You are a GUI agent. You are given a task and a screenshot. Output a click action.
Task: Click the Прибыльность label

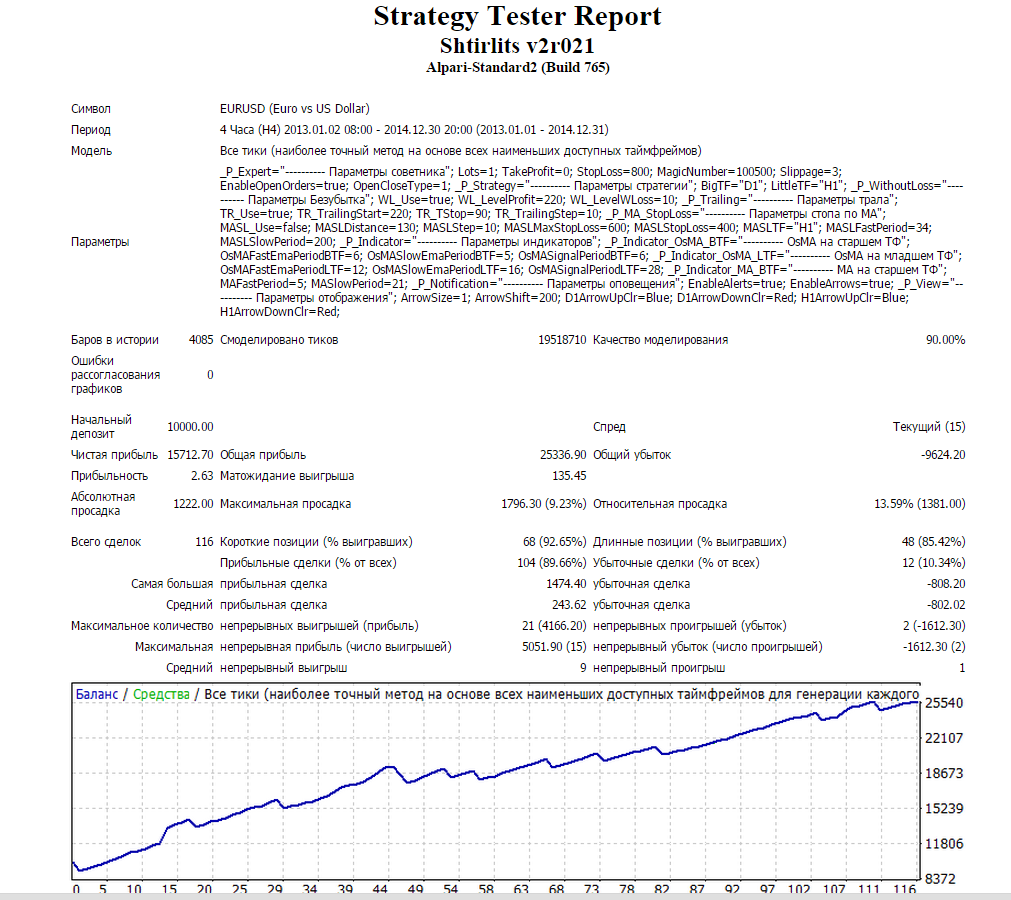pos(110,476)
